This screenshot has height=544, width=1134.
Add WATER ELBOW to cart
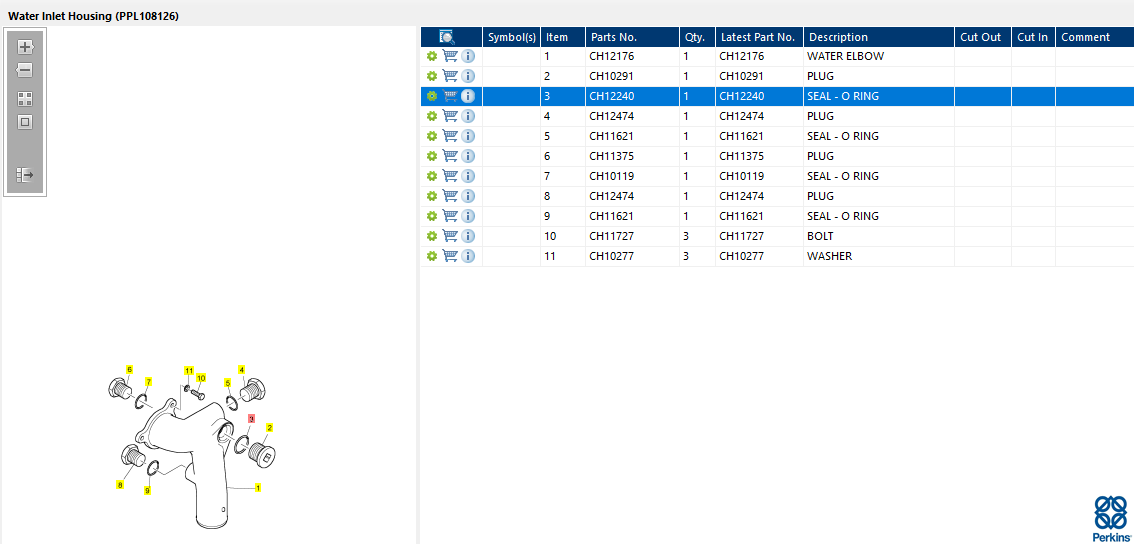click(x=450, y=56)
